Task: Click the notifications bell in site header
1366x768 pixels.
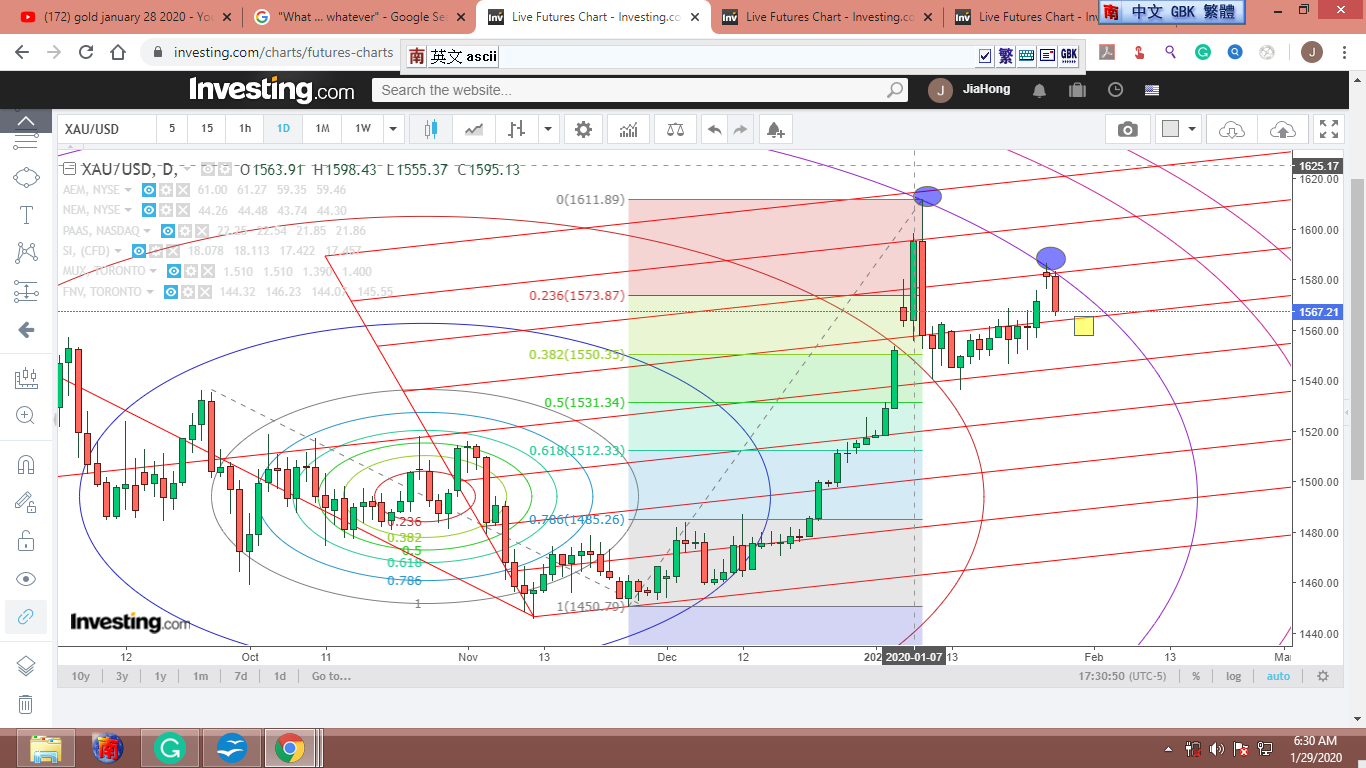Action: pyautogui.click(x=1040, y=90)
